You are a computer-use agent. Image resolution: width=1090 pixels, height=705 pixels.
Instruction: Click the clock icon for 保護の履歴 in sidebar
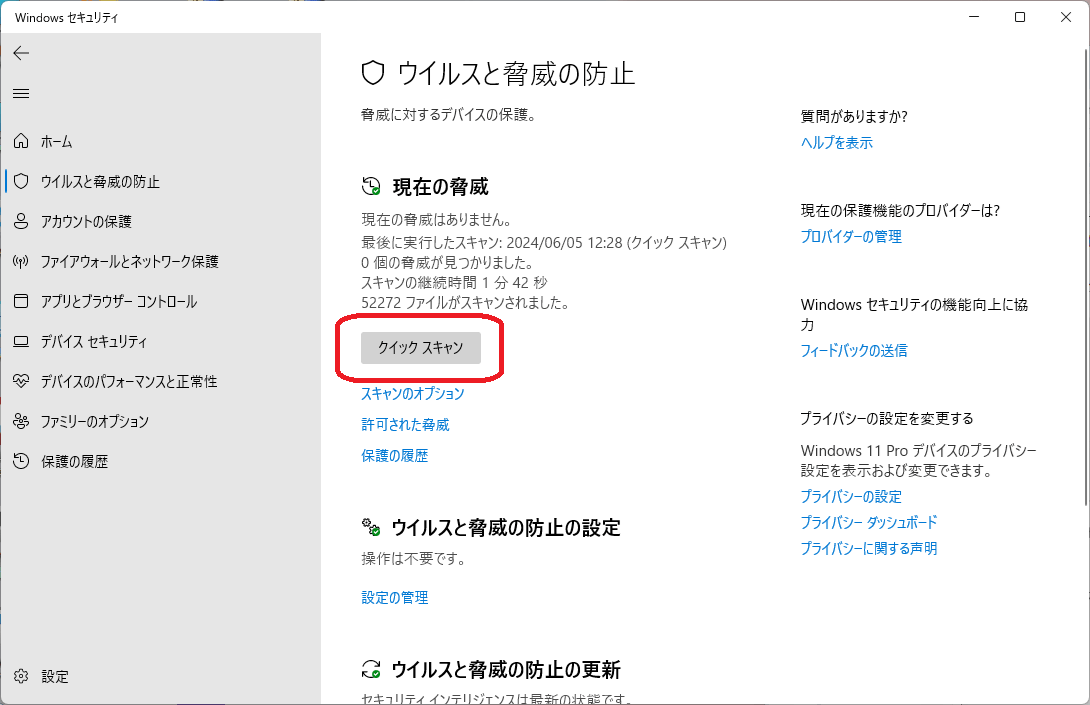[x=22, y=461]
